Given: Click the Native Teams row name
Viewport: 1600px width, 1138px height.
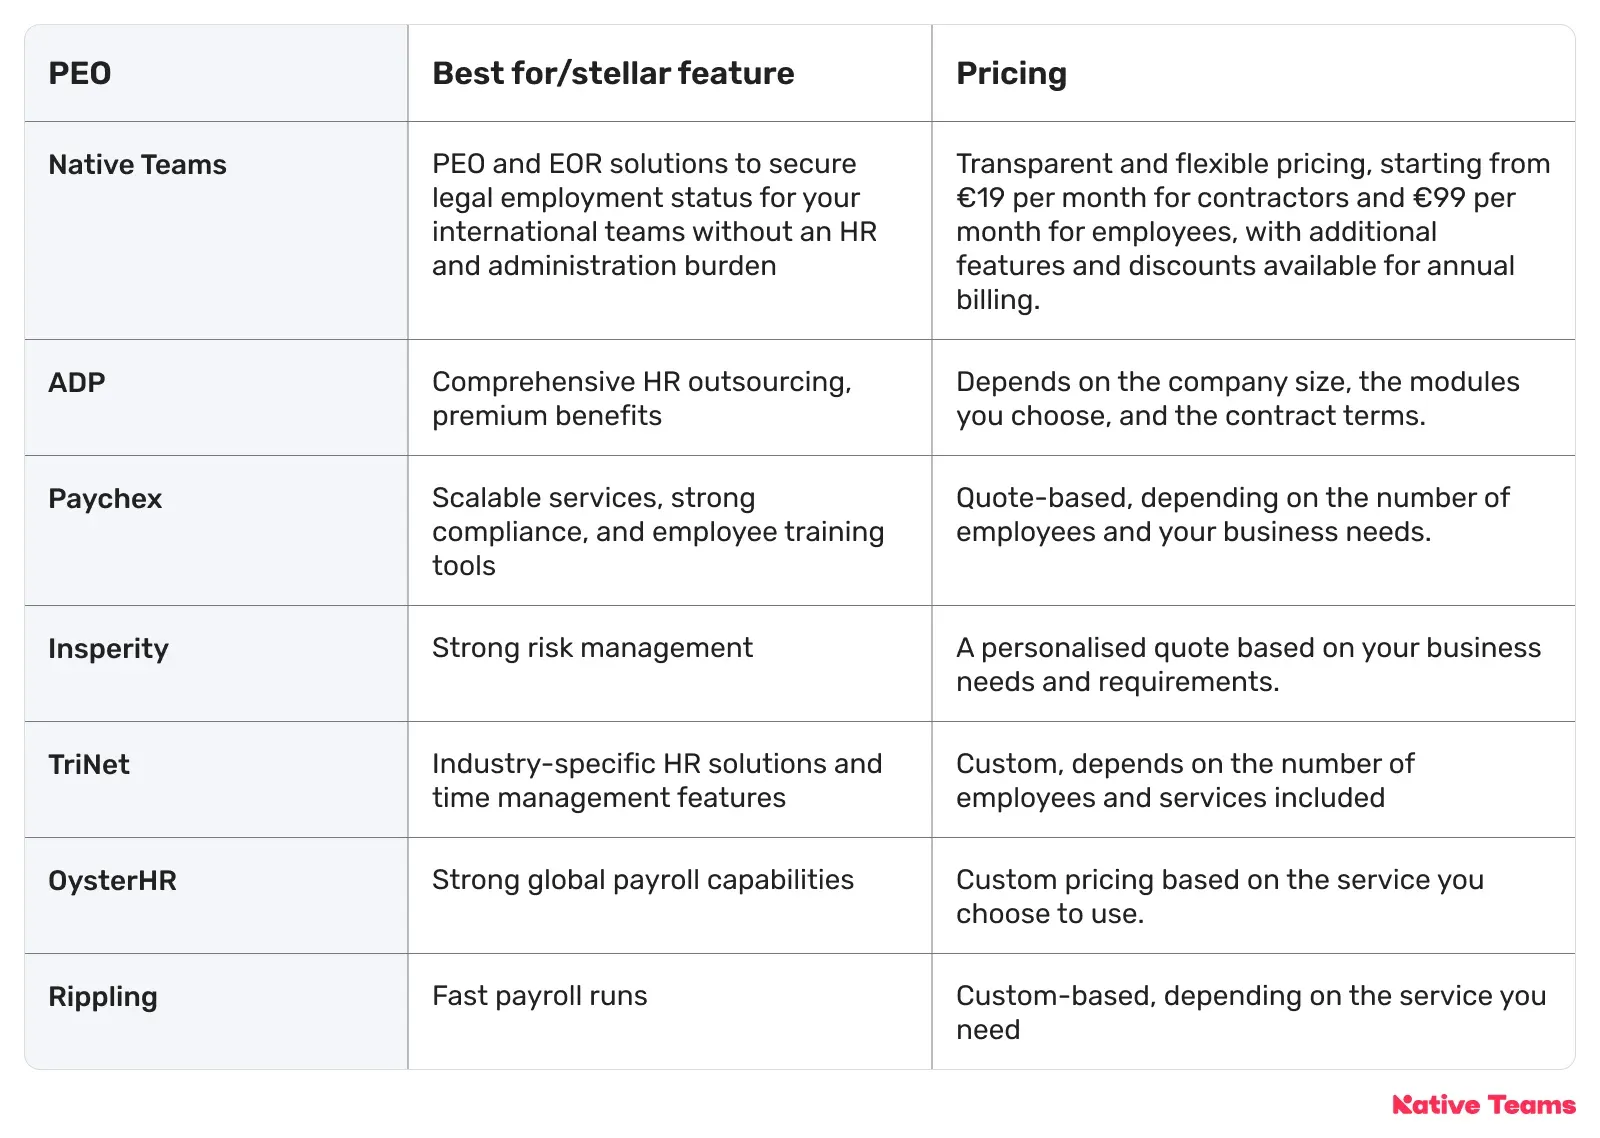Looking at the screenshot, I should point(138,164).
